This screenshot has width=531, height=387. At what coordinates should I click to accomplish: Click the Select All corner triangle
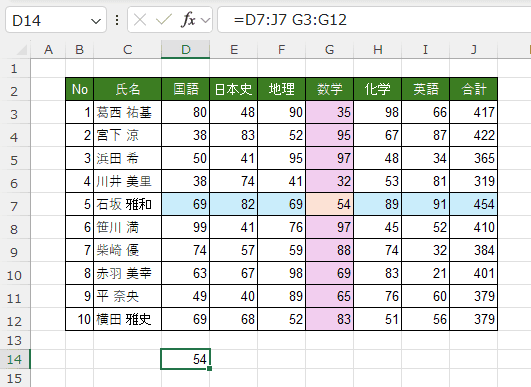coord(22,50)
